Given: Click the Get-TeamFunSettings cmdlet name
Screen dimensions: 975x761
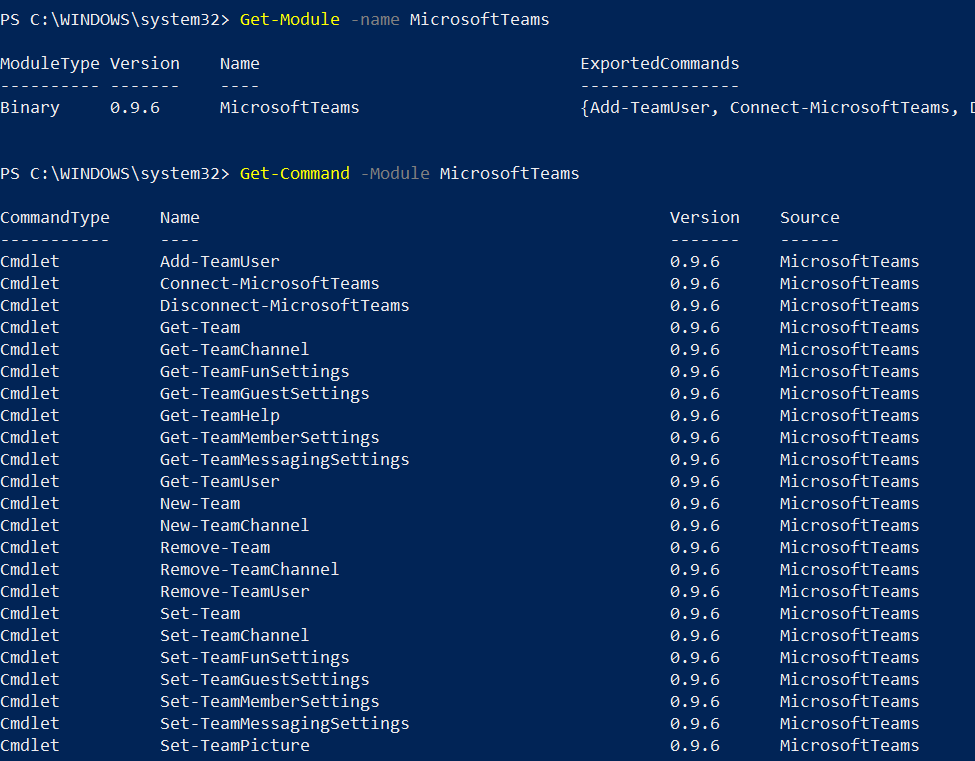Looking at the screenshot, I should (254, 371).
